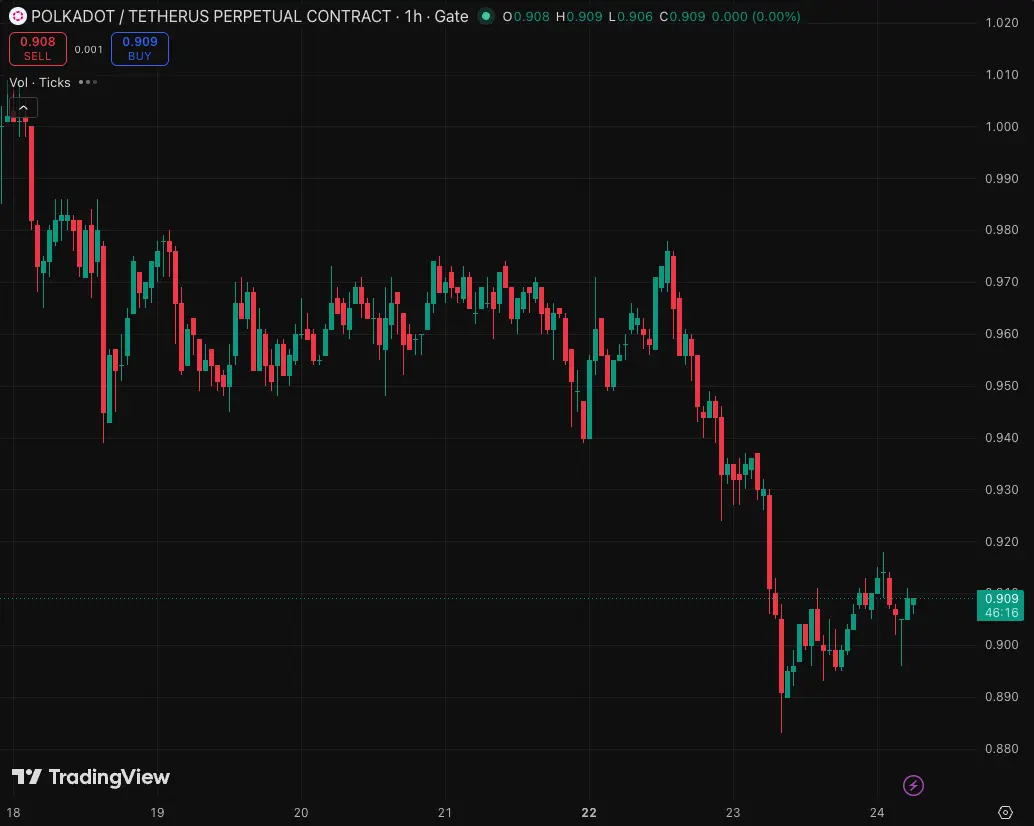Click the Vol · Ticks indicator label
The image size is (1034, 826).
coord(40,82)
